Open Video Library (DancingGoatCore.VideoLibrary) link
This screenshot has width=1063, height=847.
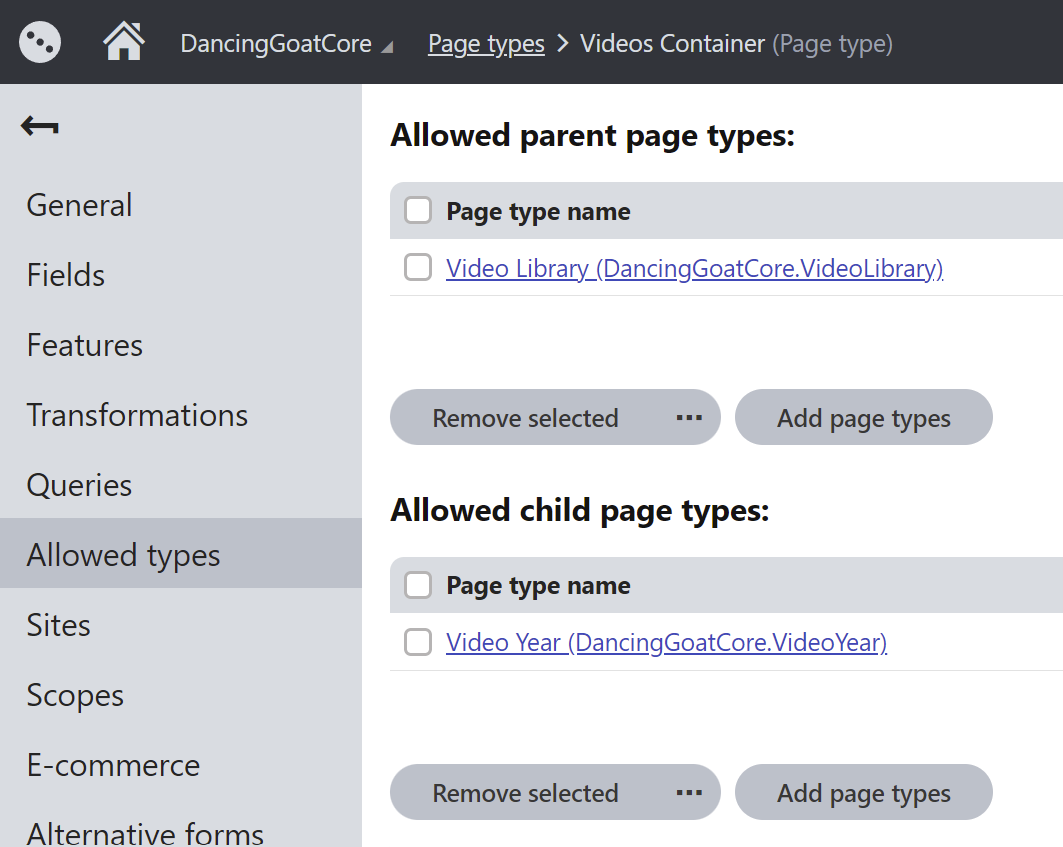coord(694,269)
